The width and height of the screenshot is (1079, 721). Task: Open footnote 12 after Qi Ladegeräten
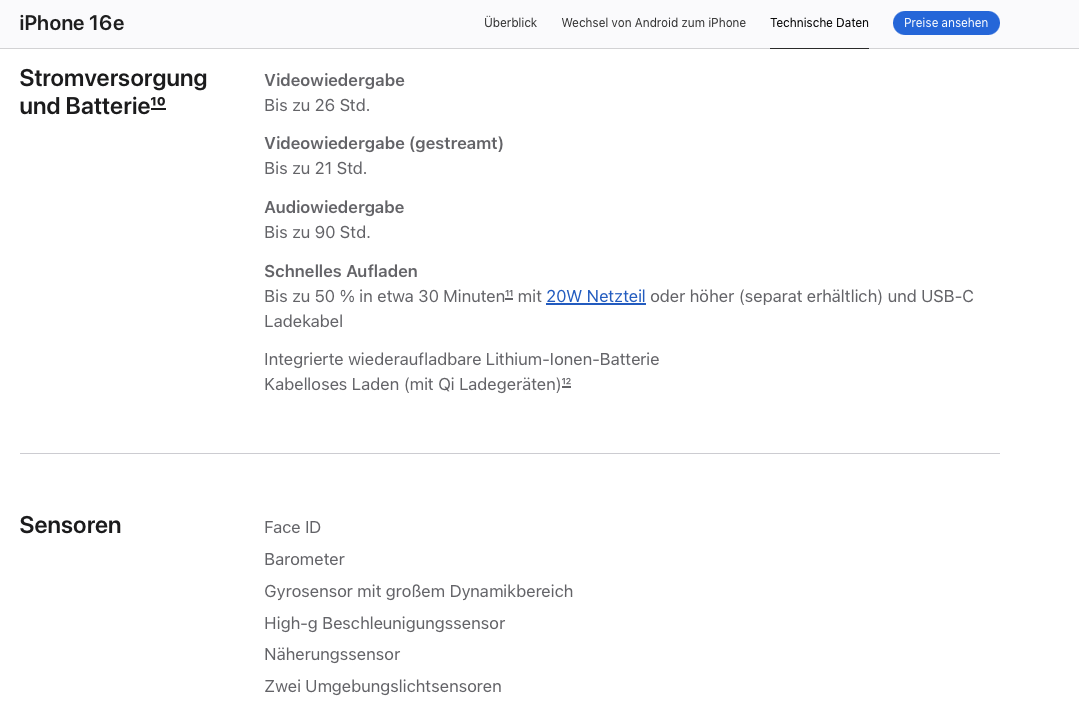(x=566, y=382)
